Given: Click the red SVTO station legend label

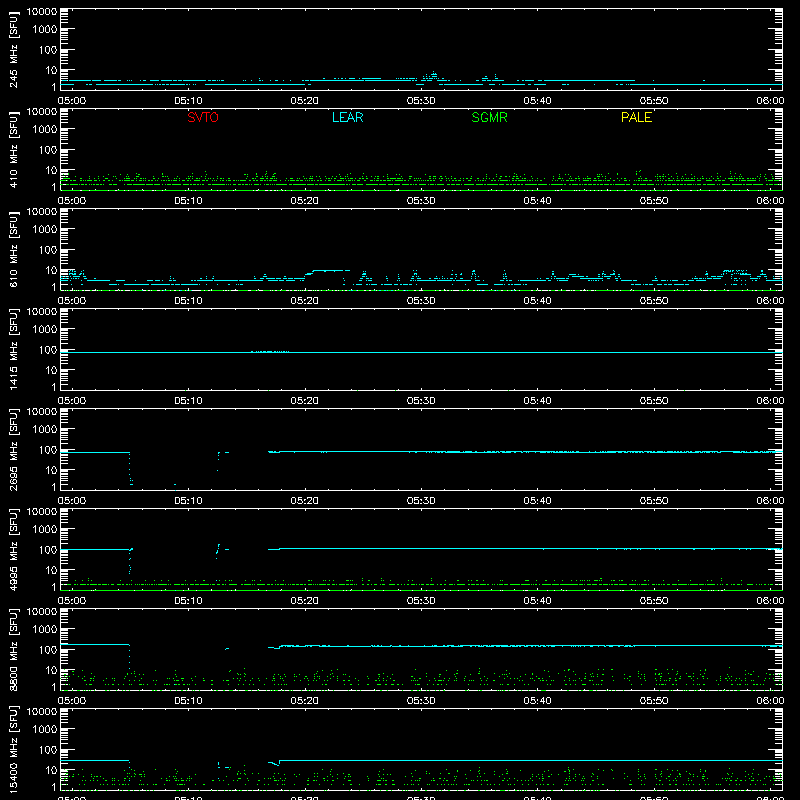Looking at the screenshot, I should coord(203,117).
